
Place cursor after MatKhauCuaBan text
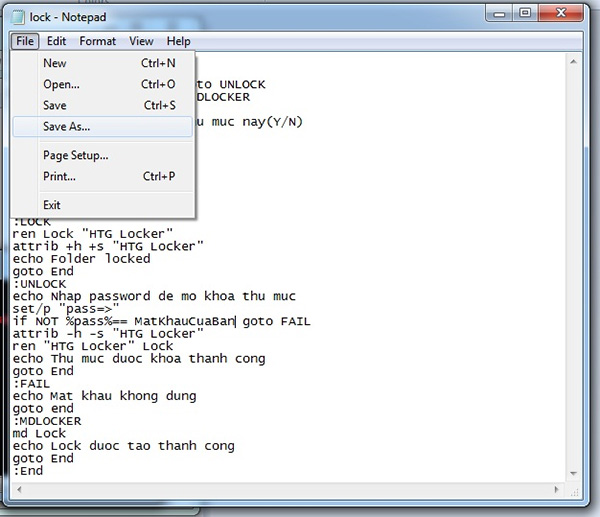(x=235, y=321)
